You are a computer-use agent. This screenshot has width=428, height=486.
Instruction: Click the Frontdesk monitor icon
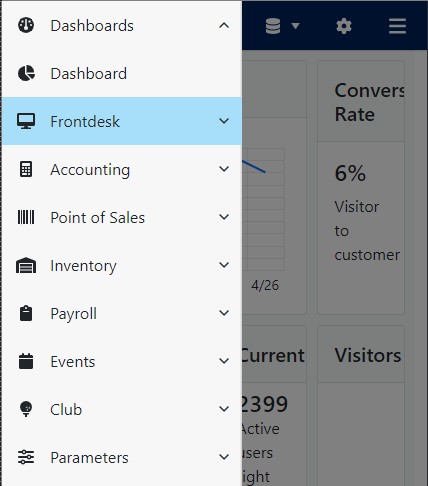point(26,121)
